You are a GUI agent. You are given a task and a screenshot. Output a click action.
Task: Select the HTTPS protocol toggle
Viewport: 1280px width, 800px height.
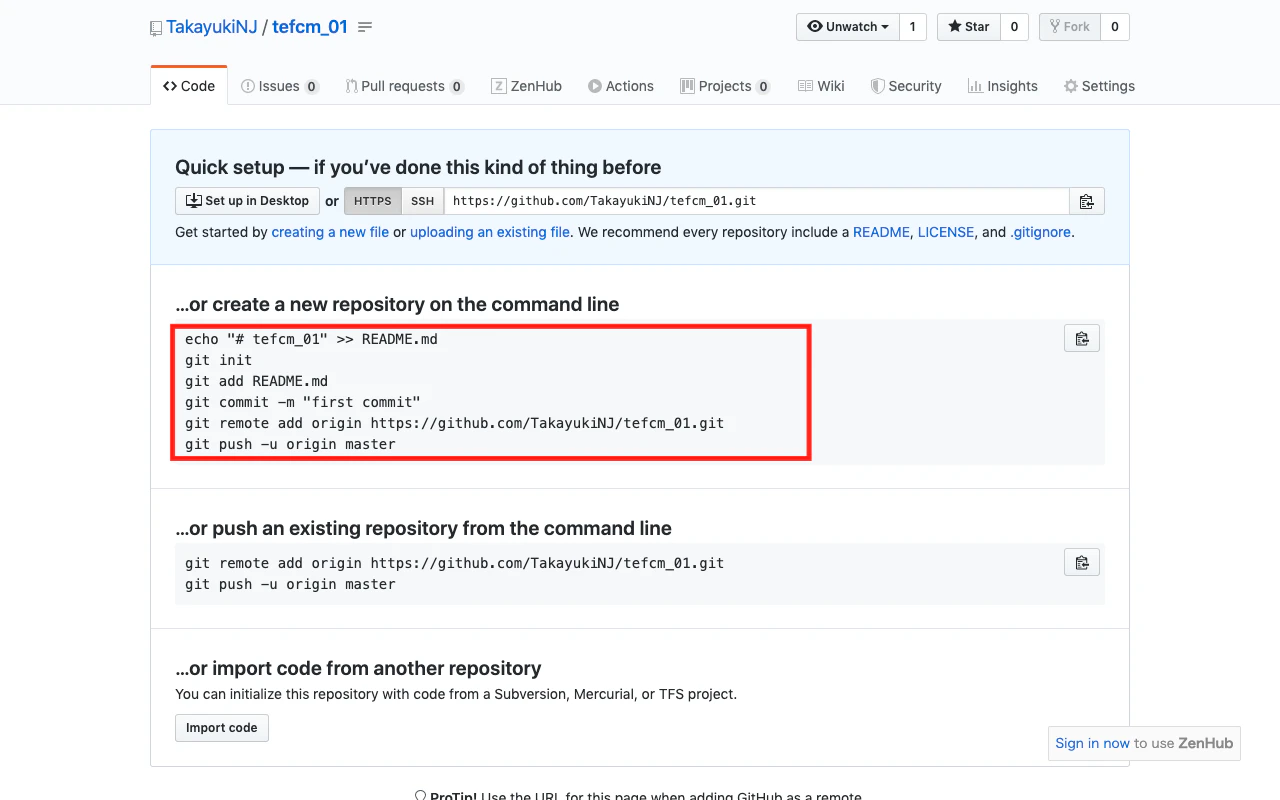point(373,201)
